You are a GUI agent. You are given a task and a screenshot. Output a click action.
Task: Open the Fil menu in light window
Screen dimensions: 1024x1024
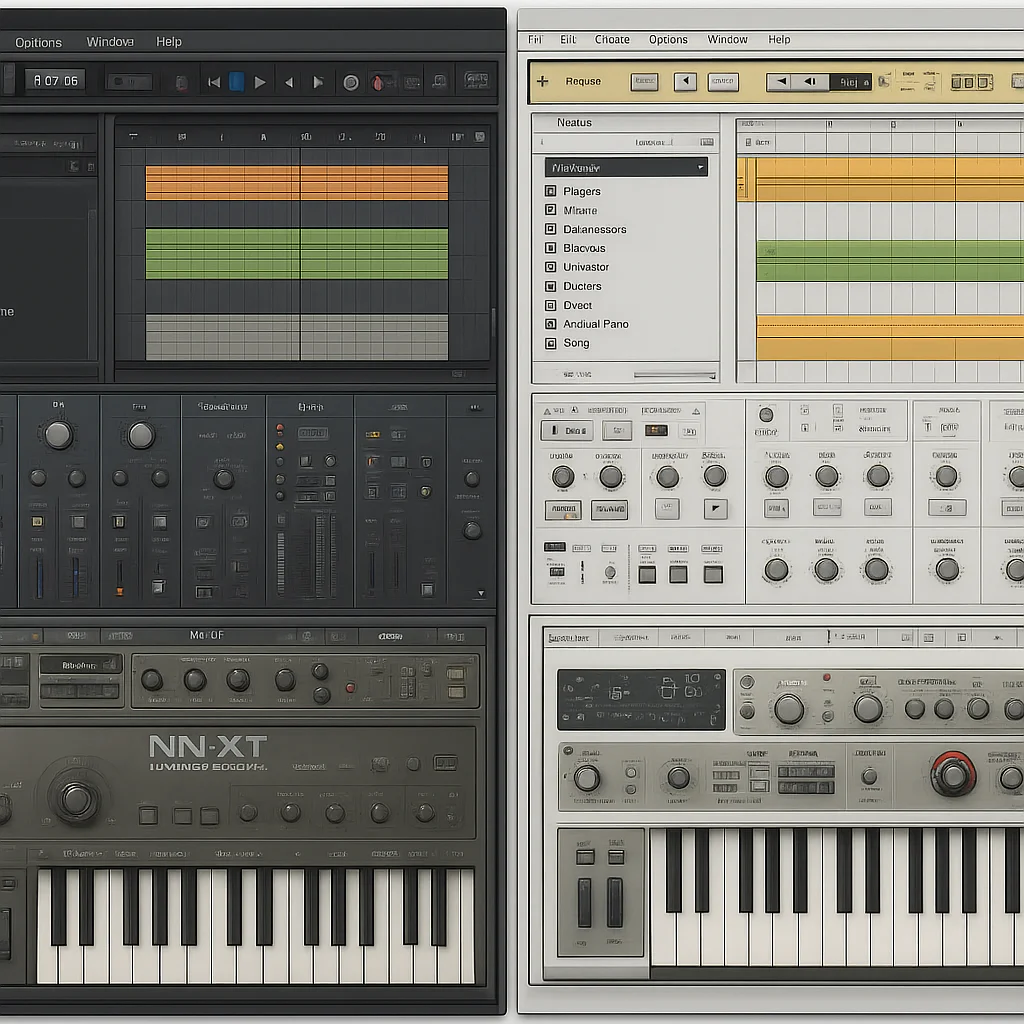[535, 39]
